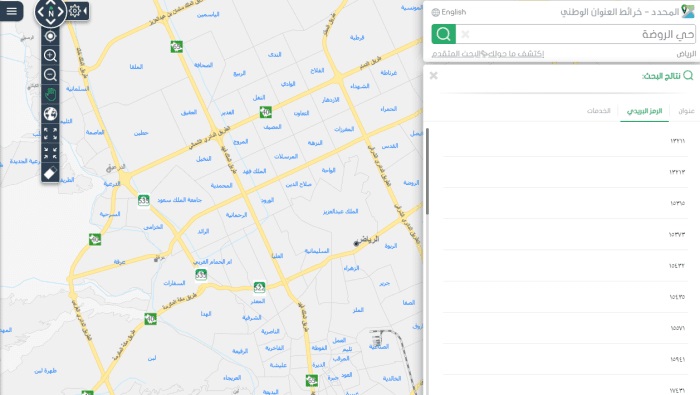Screen dimensions: 700x395
Task: Click the الملقا district label on map
Action: pyautogui.click(x=136, y=67)
